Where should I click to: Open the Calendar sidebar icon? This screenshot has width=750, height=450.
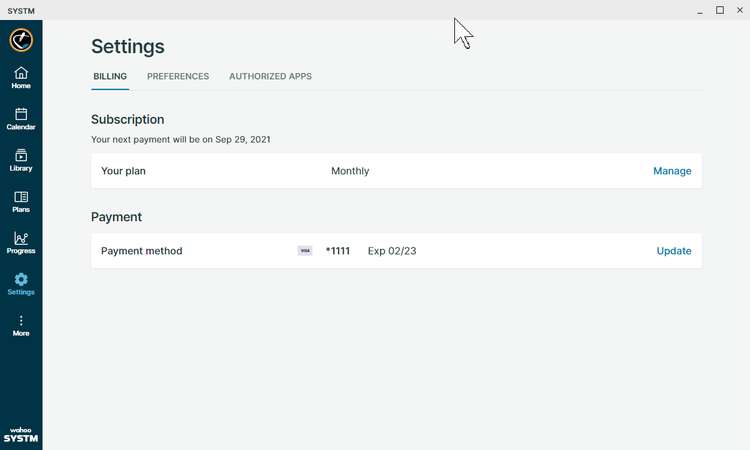[x=21, y=114]
